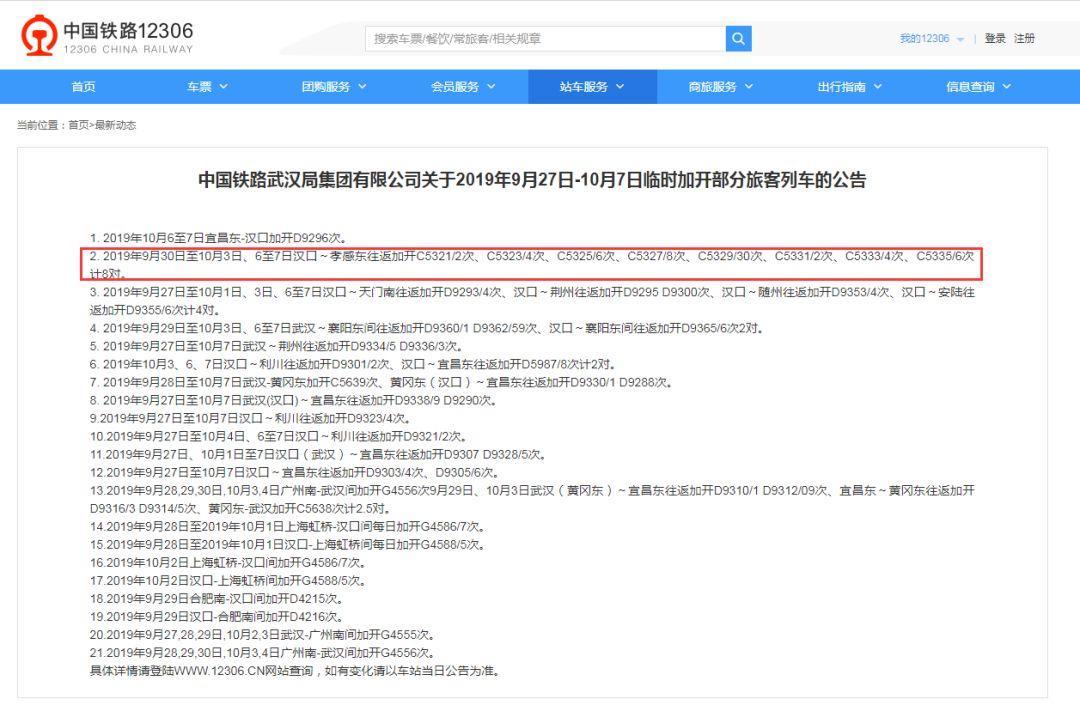1080x705 pixels.
Task: Expand the 出行指南 menu
Action: point(850,87)
